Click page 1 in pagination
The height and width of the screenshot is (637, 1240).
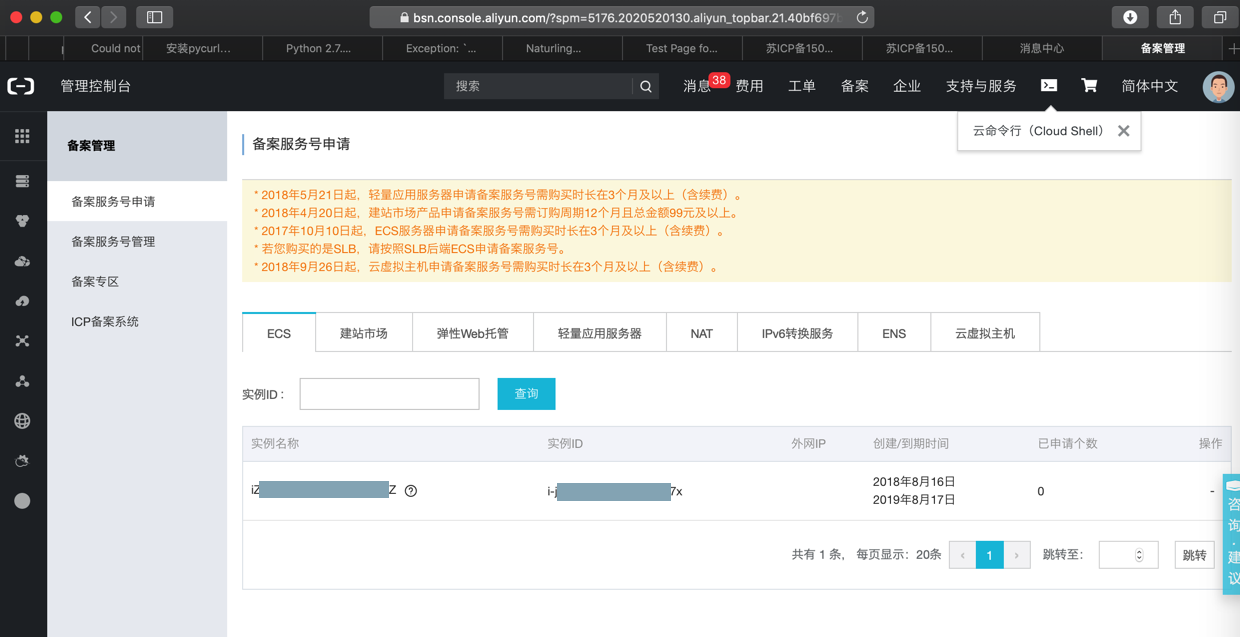[x=989, y=555]
